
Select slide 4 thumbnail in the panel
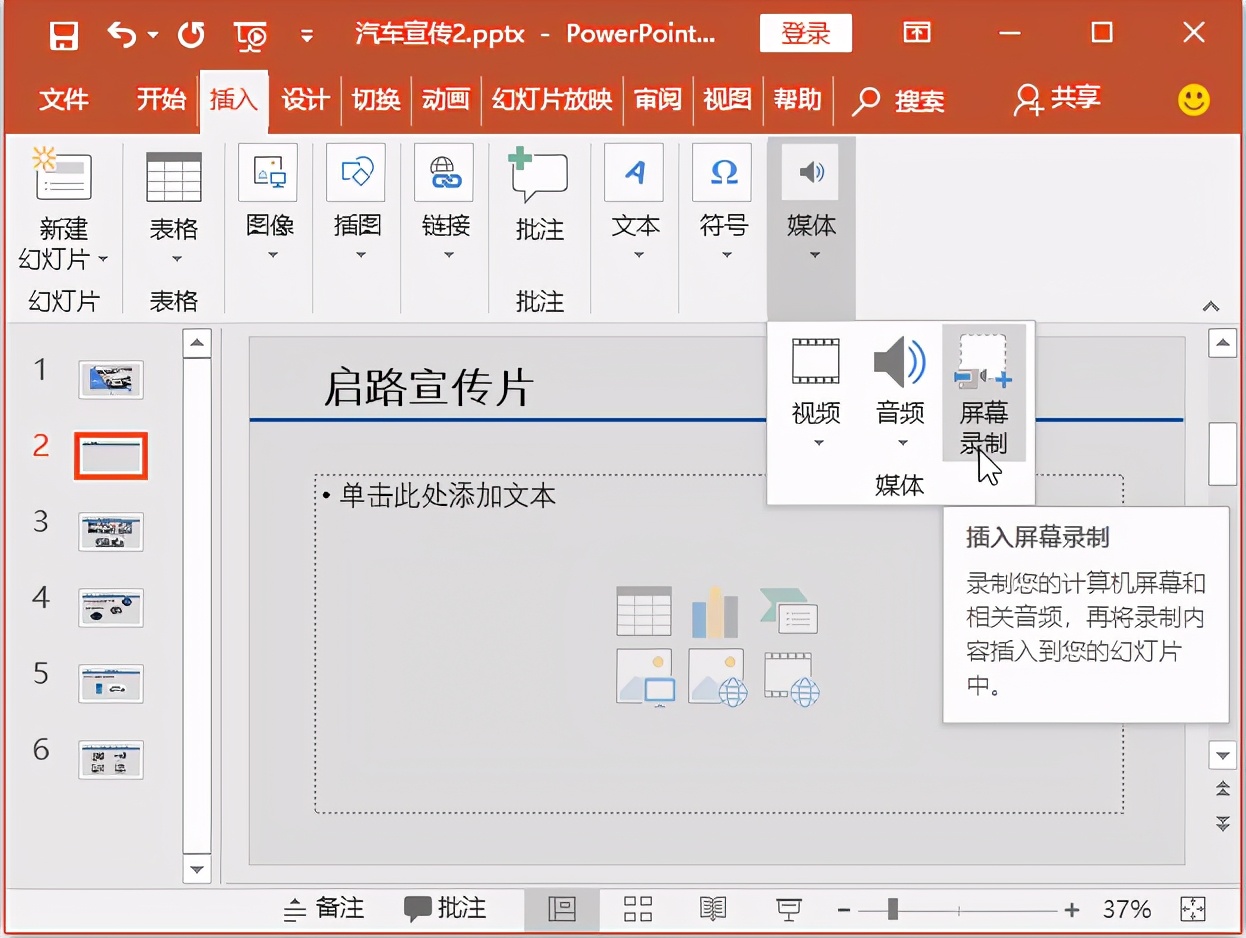tap(110, 607)
